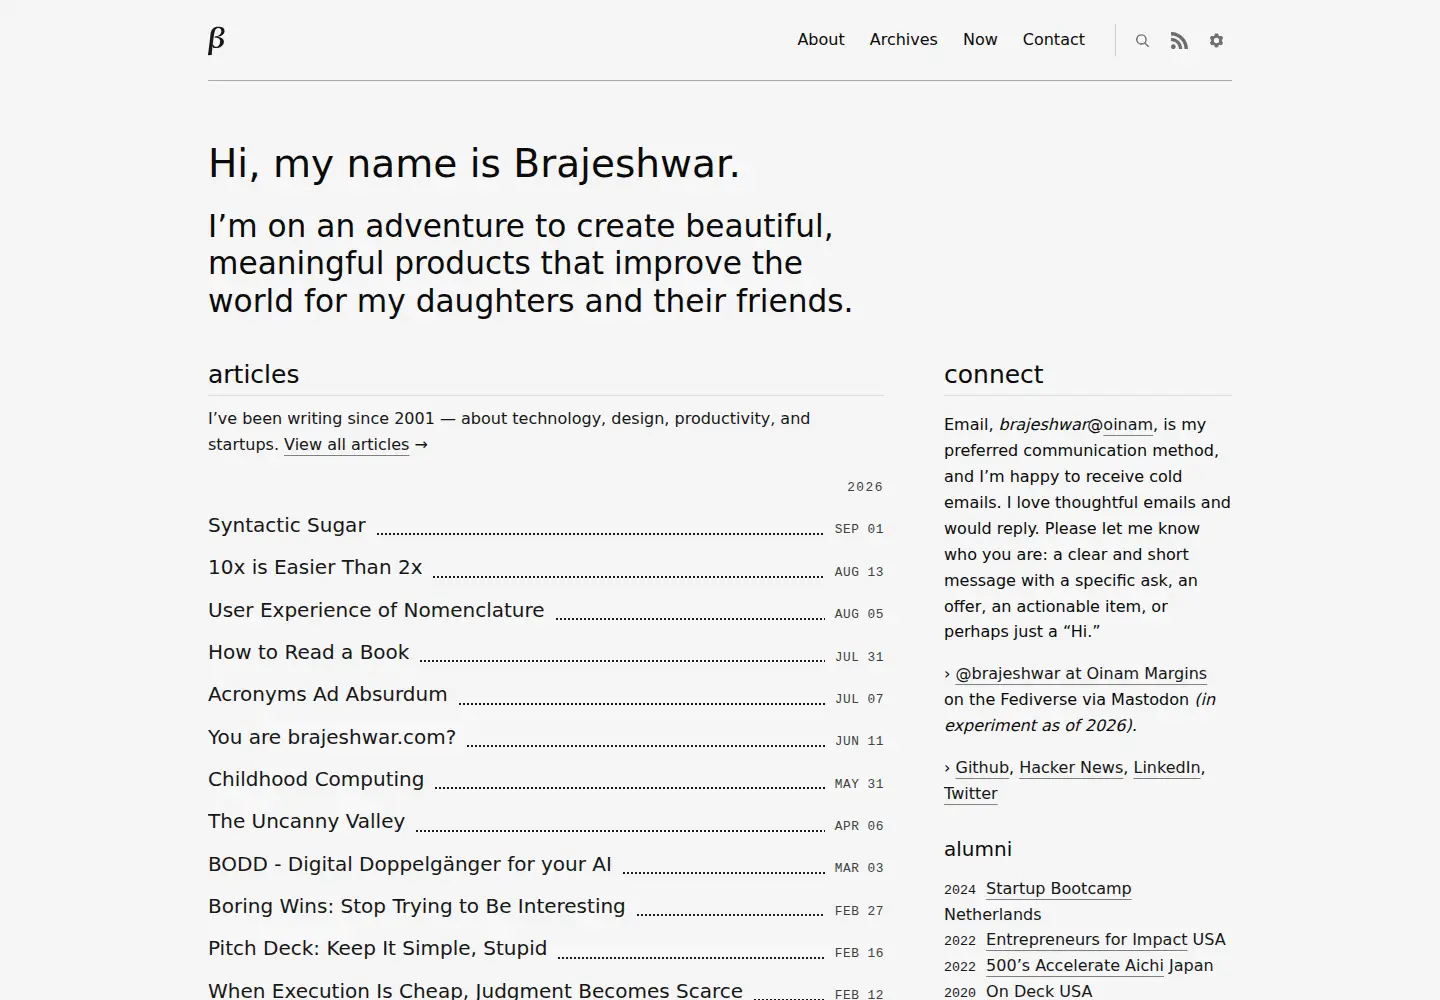The image size is (1440, 1000).
Task: Open the '500's Accelerate Aichi' link
Action: coord(1074,966)
